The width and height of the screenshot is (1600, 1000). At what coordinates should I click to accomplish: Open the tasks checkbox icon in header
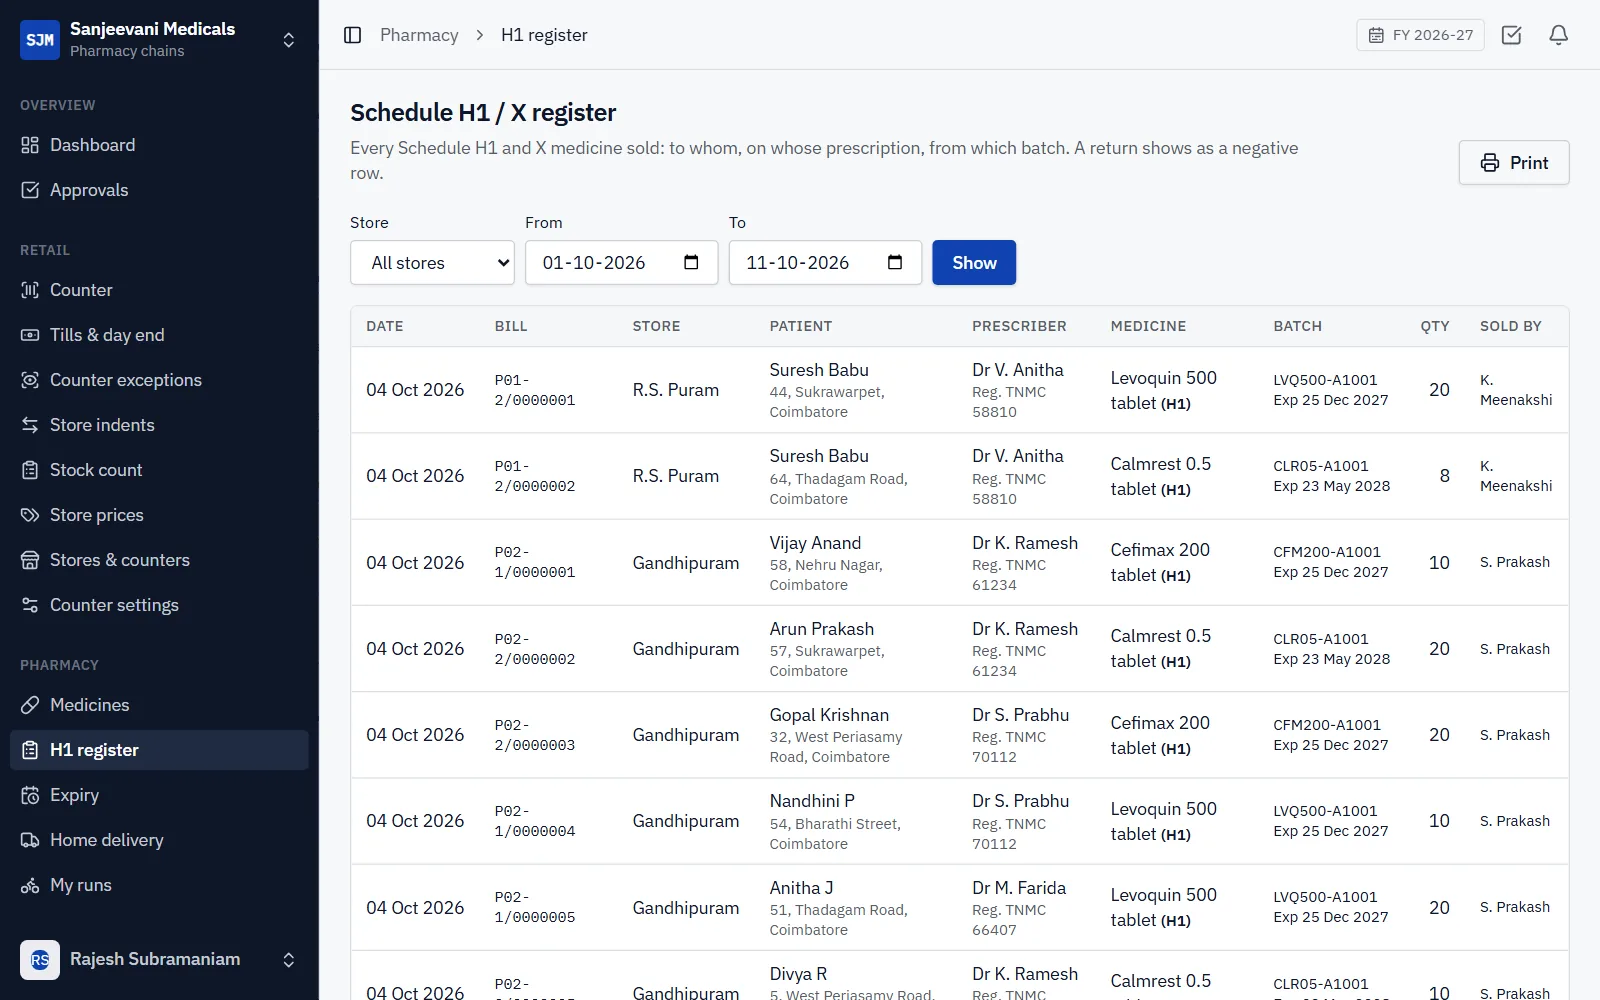pyautogui.click(x=1511, y=35)
